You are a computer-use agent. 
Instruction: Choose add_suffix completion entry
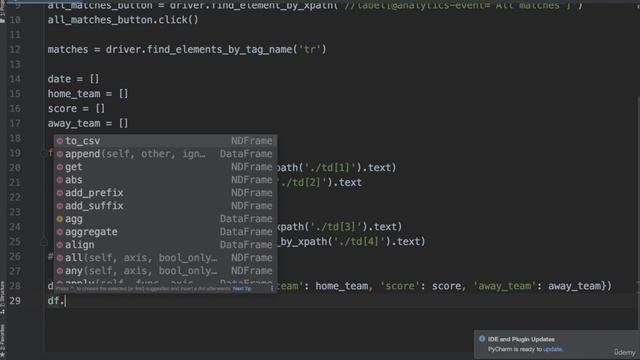pos(165,206)
